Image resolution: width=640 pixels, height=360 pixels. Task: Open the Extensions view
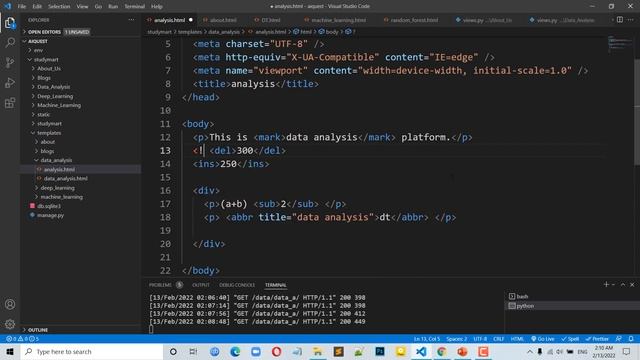pyautogui.click(x=10, y=102)
